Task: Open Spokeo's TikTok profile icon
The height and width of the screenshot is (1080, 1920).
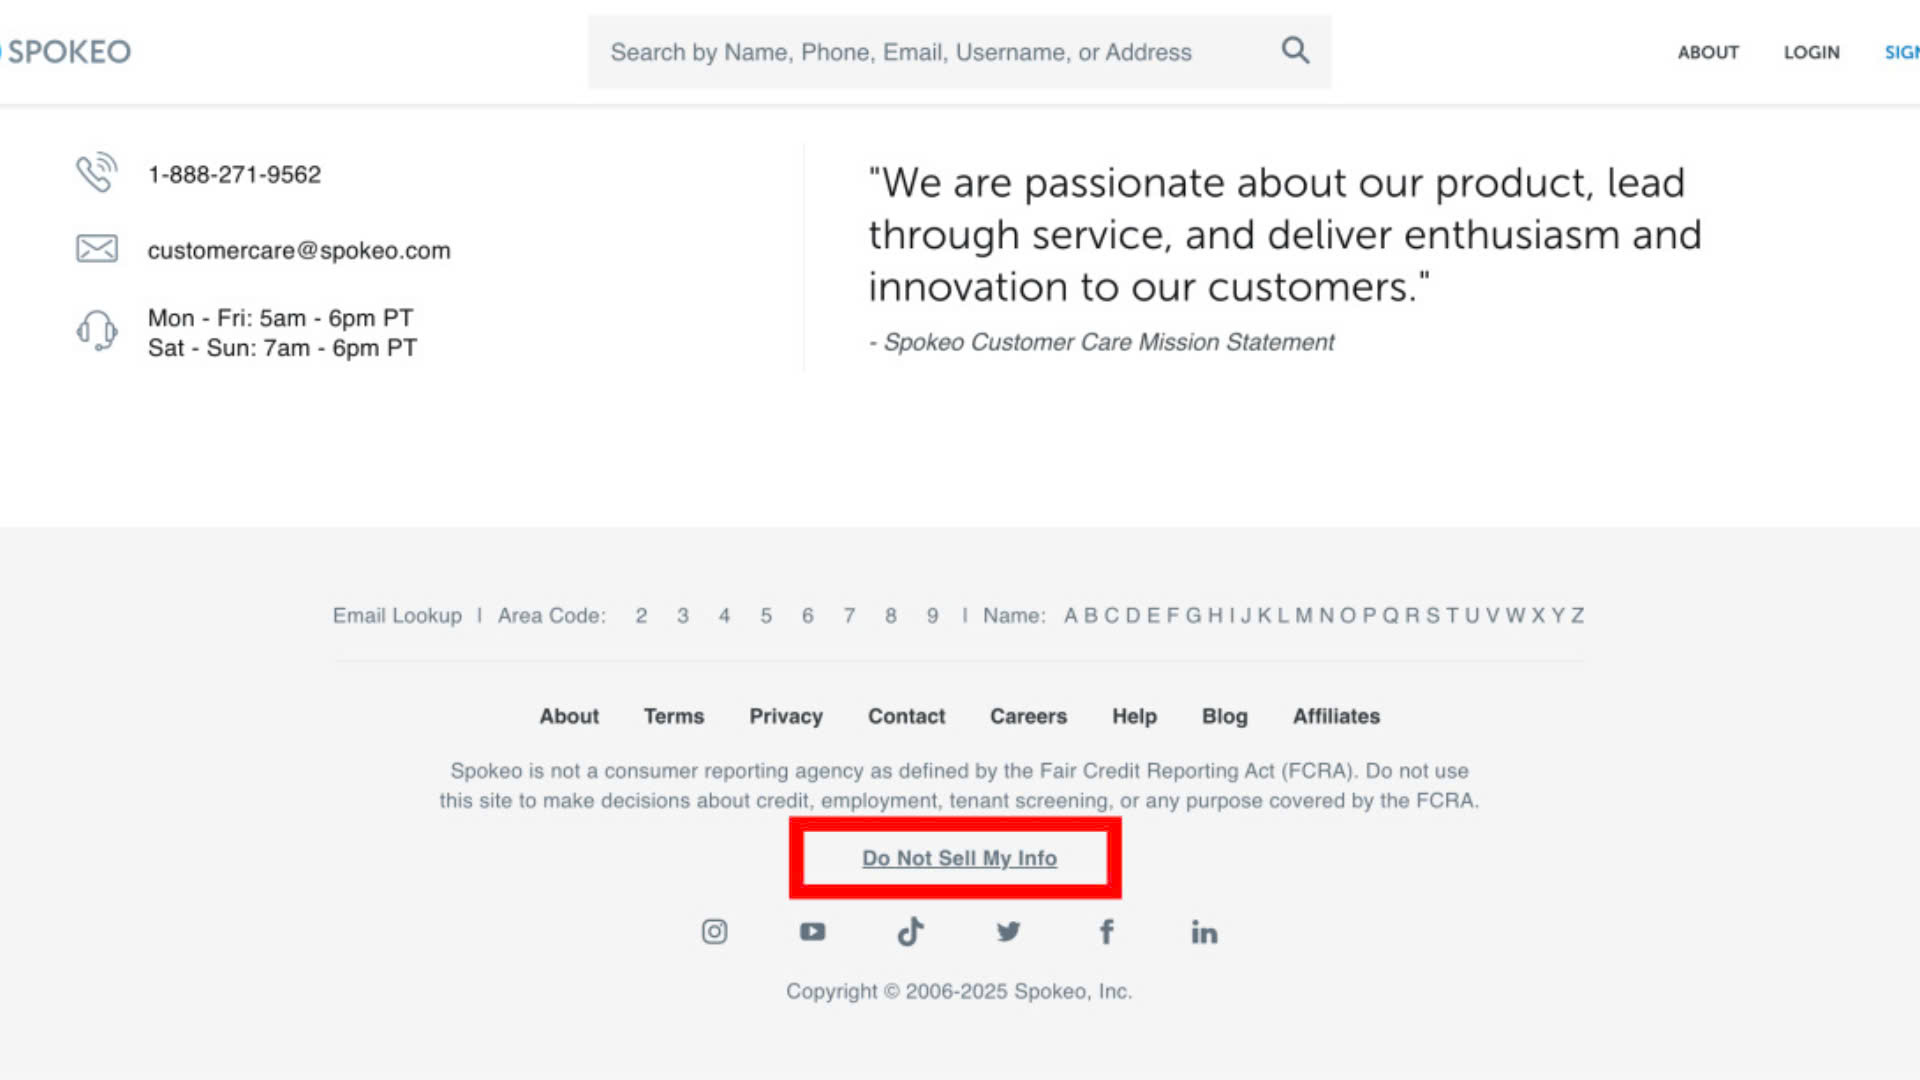Action: (910, 932)
